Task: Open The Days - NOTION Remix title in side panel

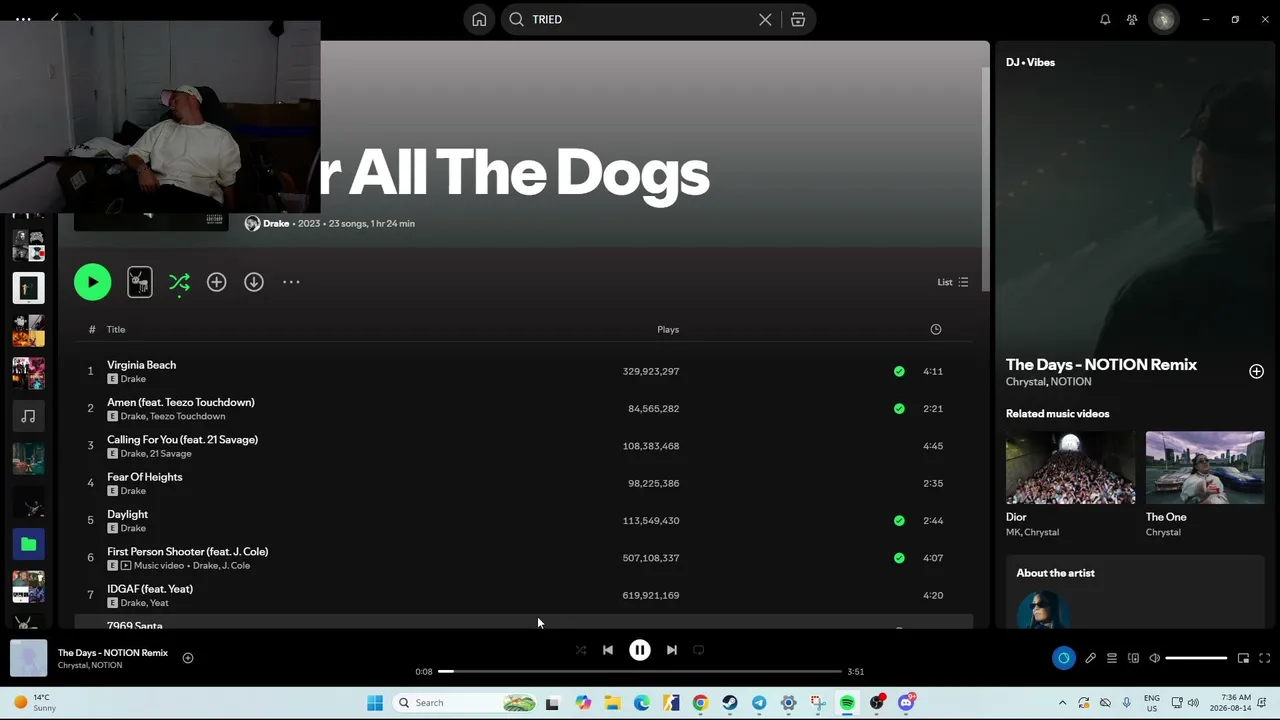Action: [x=1101, y=365]
